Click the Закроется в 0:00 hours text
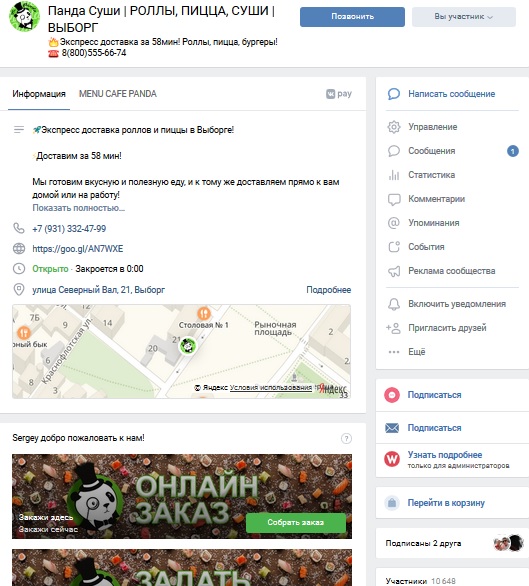This screenshot has width=529, height=586. pos(109,269)
